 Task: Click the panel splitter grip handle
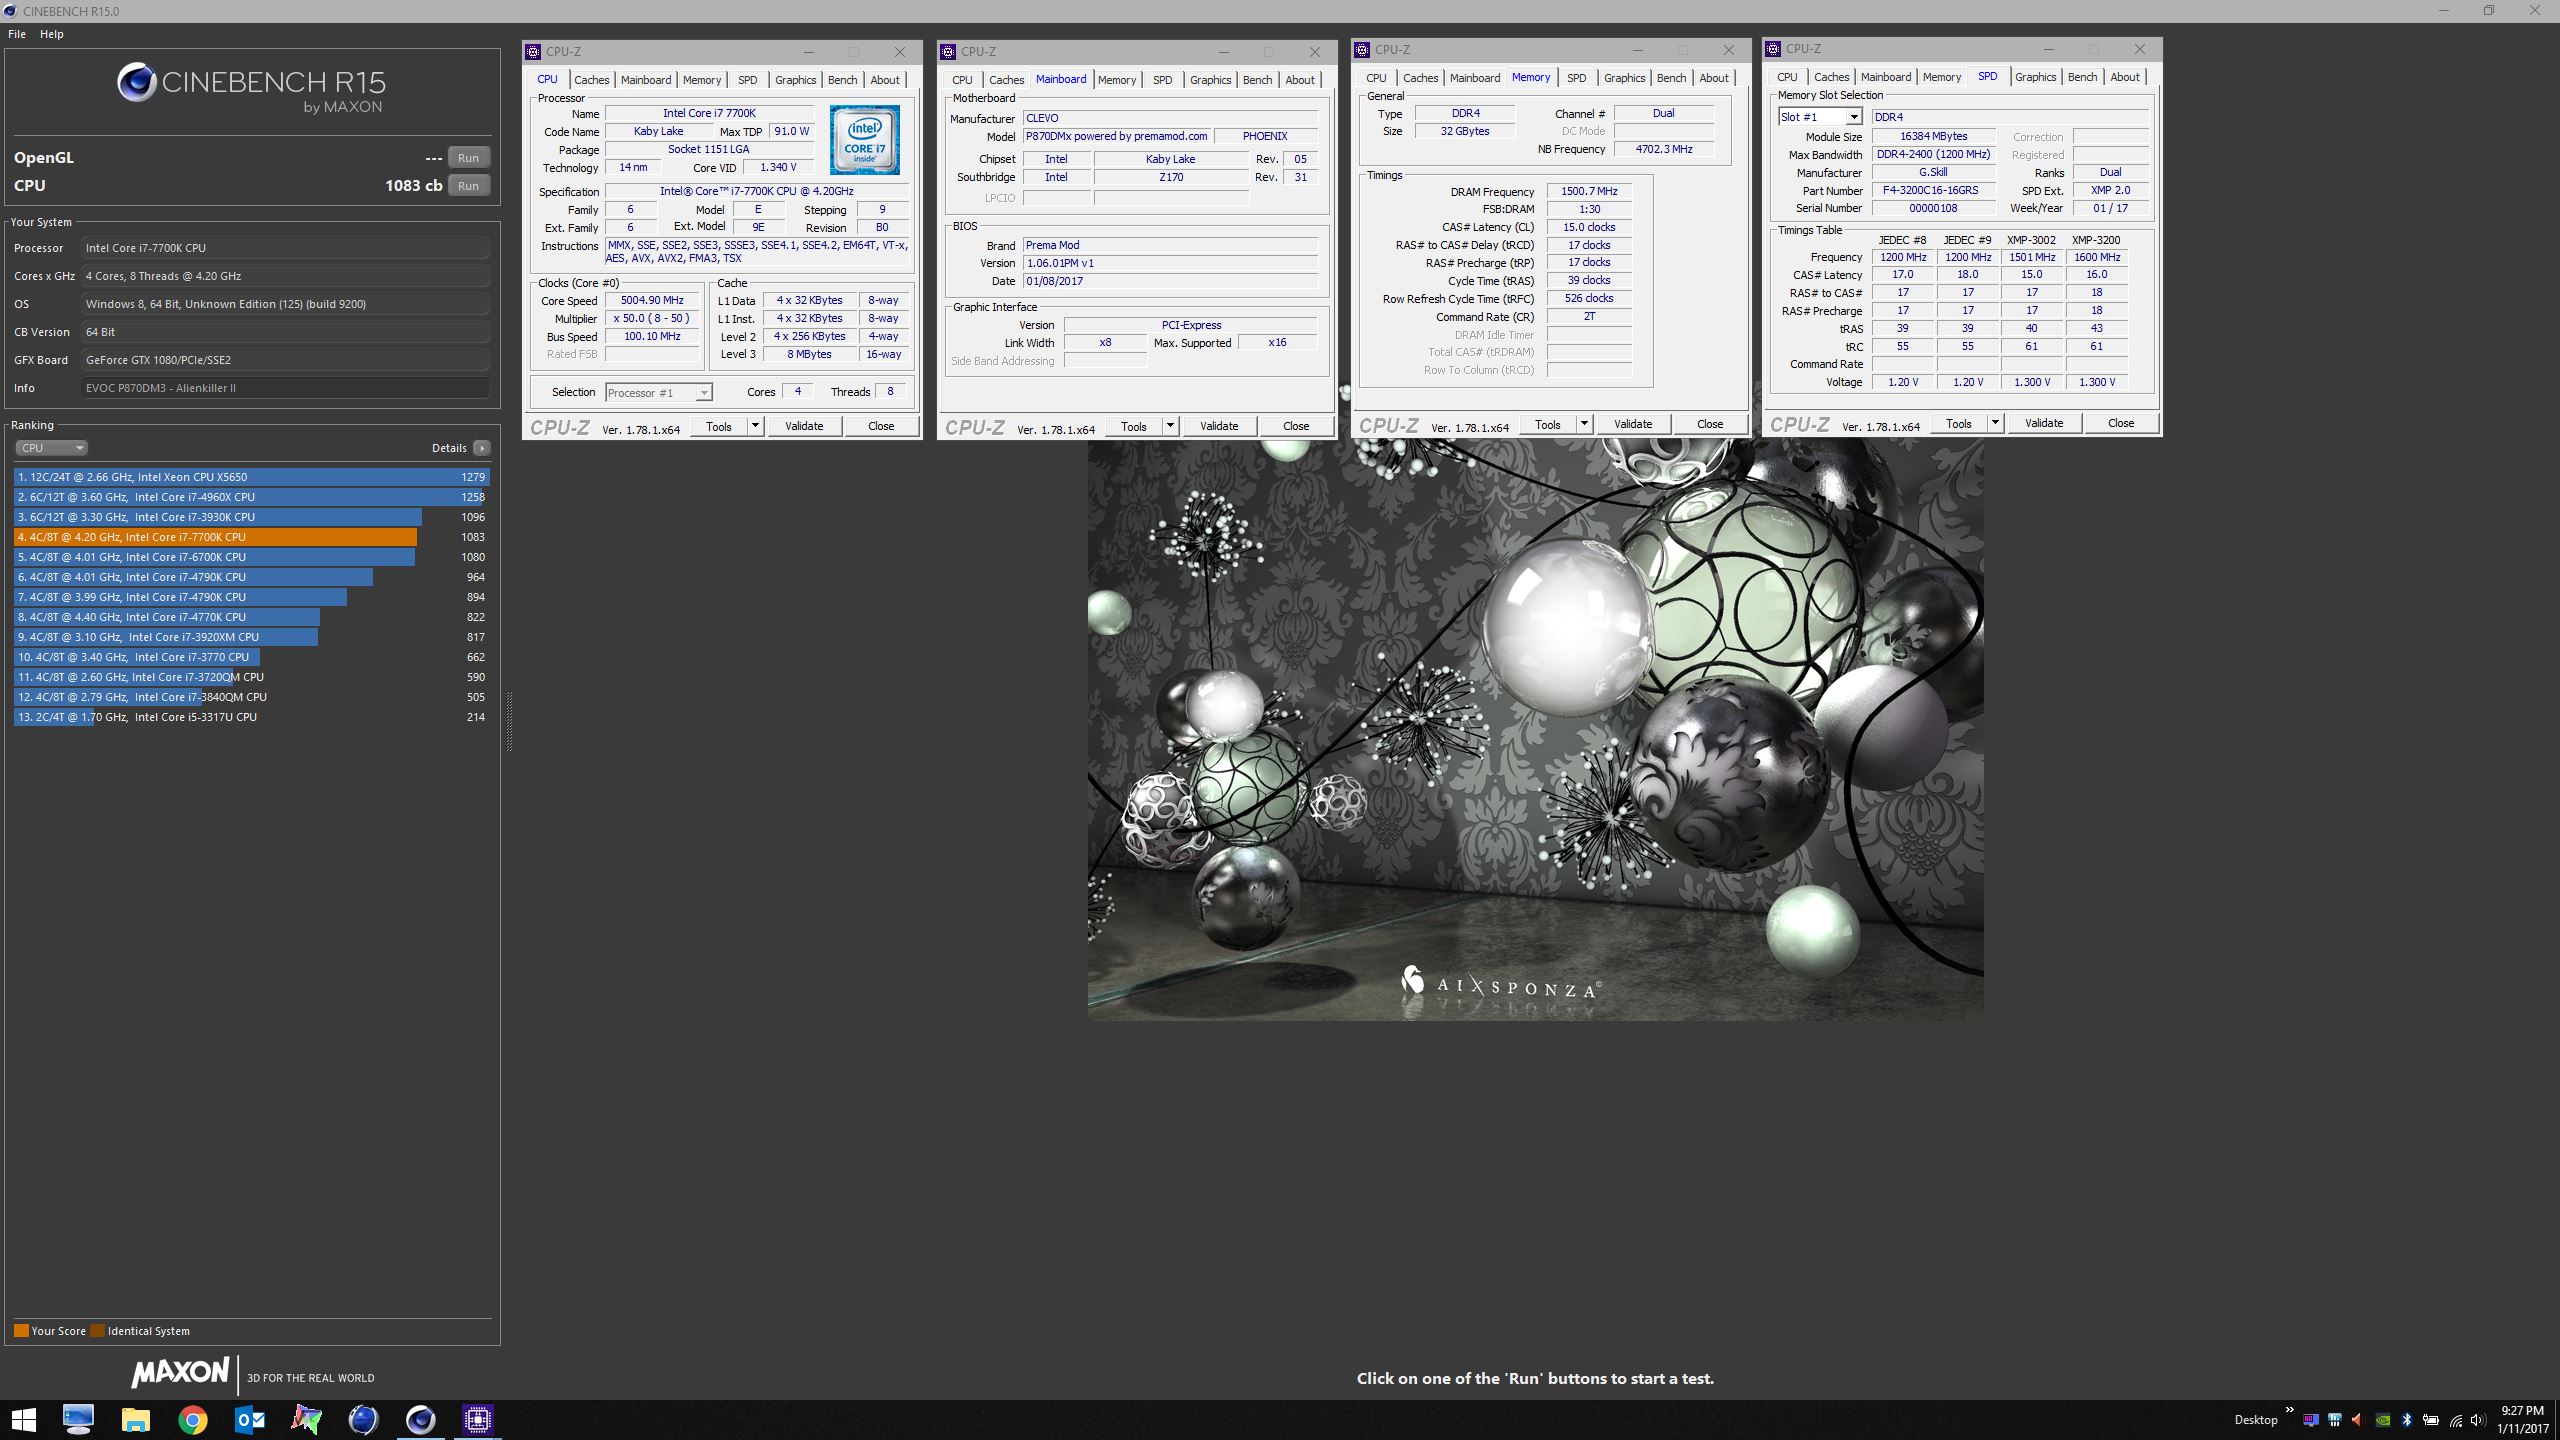pos(509,721)
